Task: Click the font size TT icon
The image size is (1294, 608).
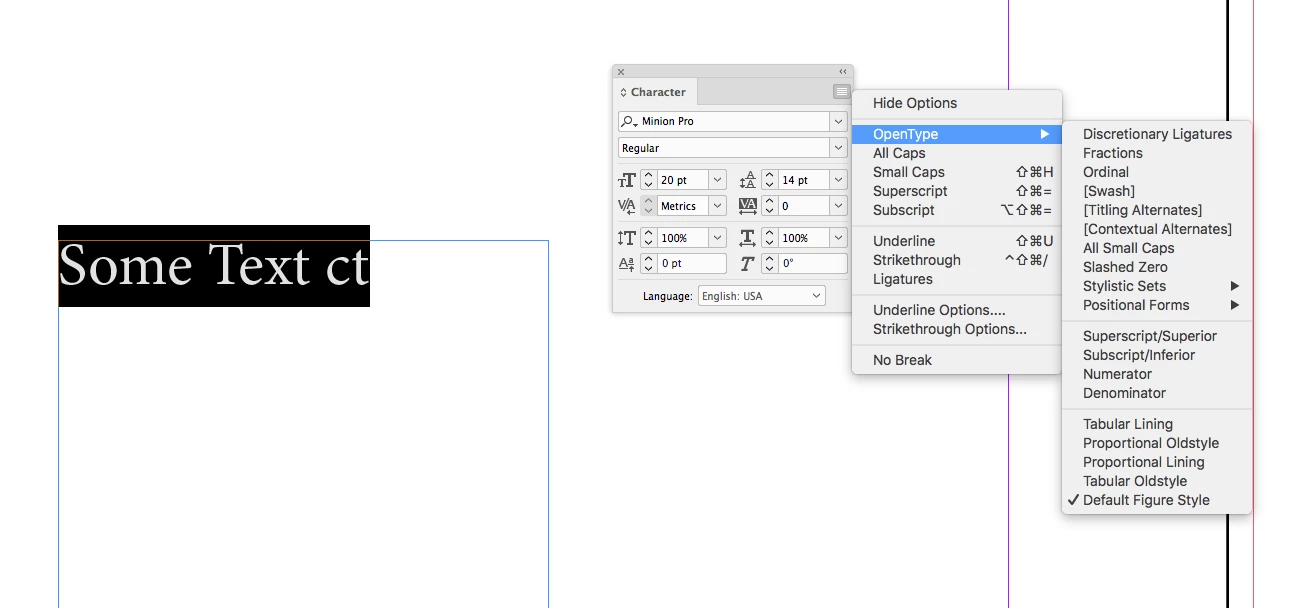Action: point(627,180)
